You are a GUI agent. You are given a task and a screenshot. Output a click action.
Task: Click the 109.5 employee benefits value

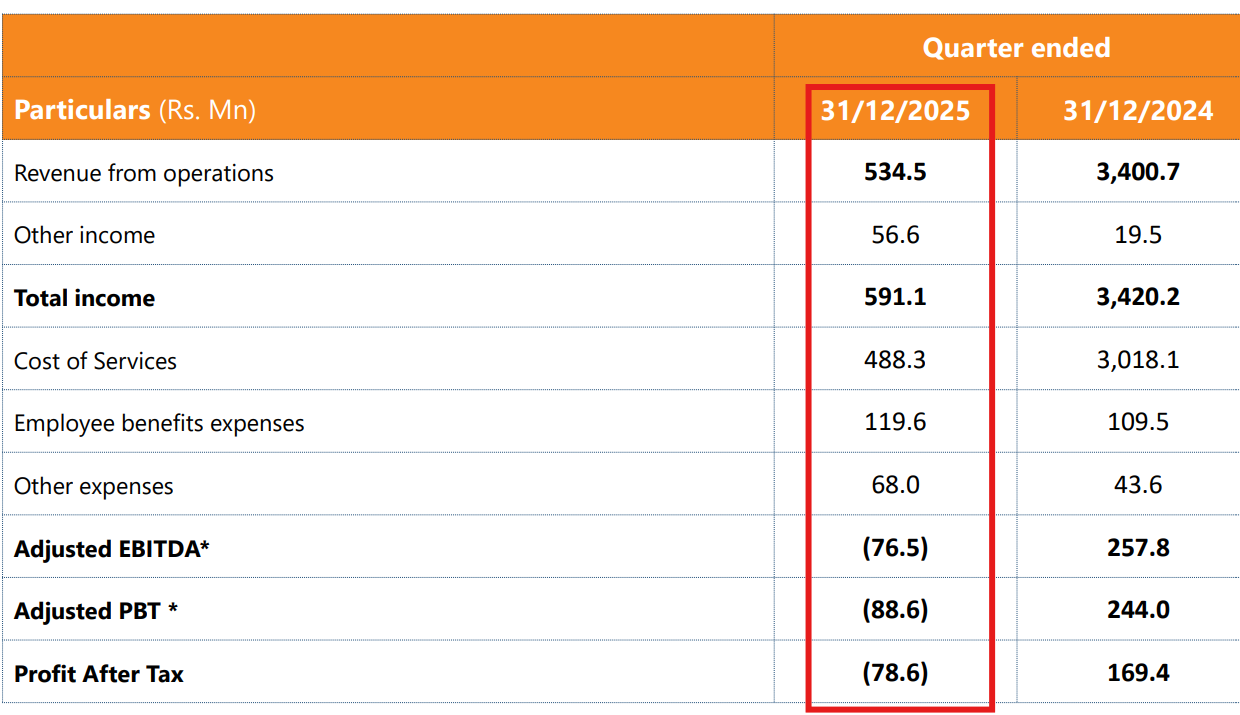pyautogui.click(x=1138, y=422)
